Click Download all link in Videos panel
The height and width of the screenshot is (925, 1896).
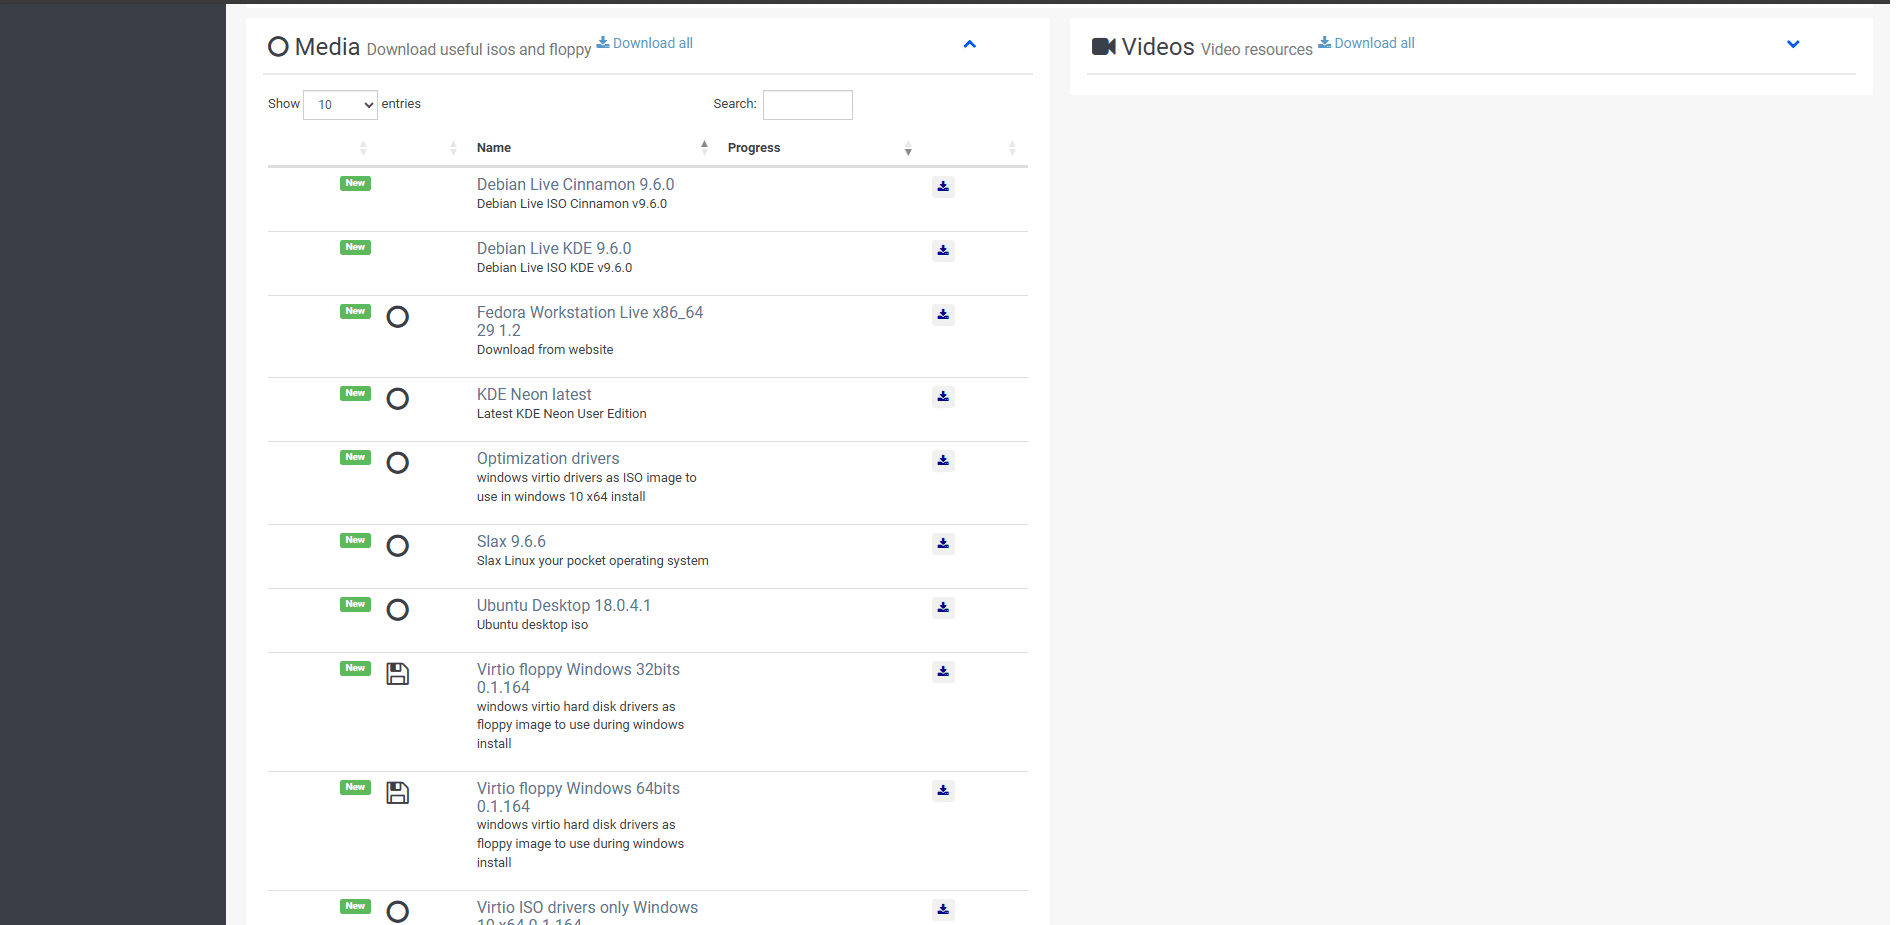tap(1373, 43)
